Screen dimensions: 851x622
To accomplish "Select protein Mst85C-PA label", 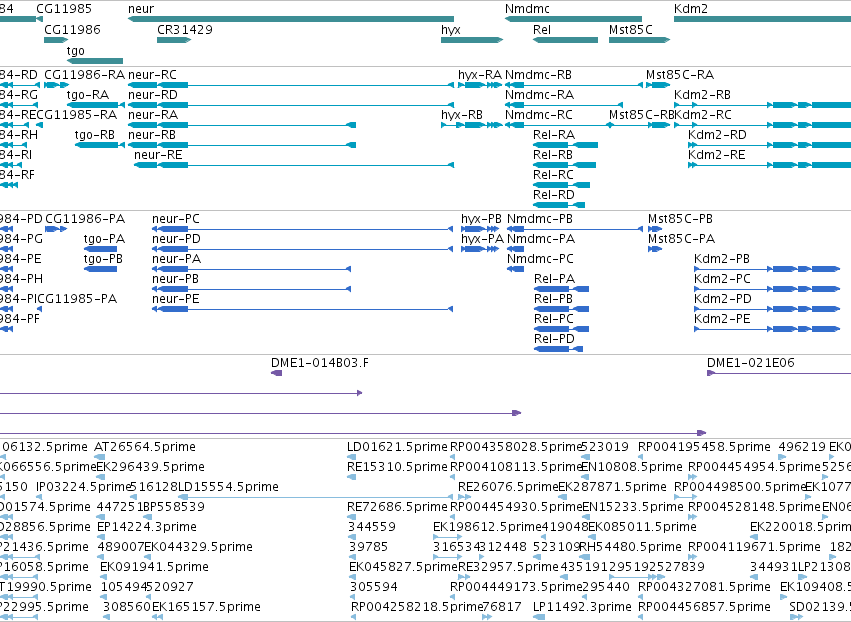I will pos(681,239).
